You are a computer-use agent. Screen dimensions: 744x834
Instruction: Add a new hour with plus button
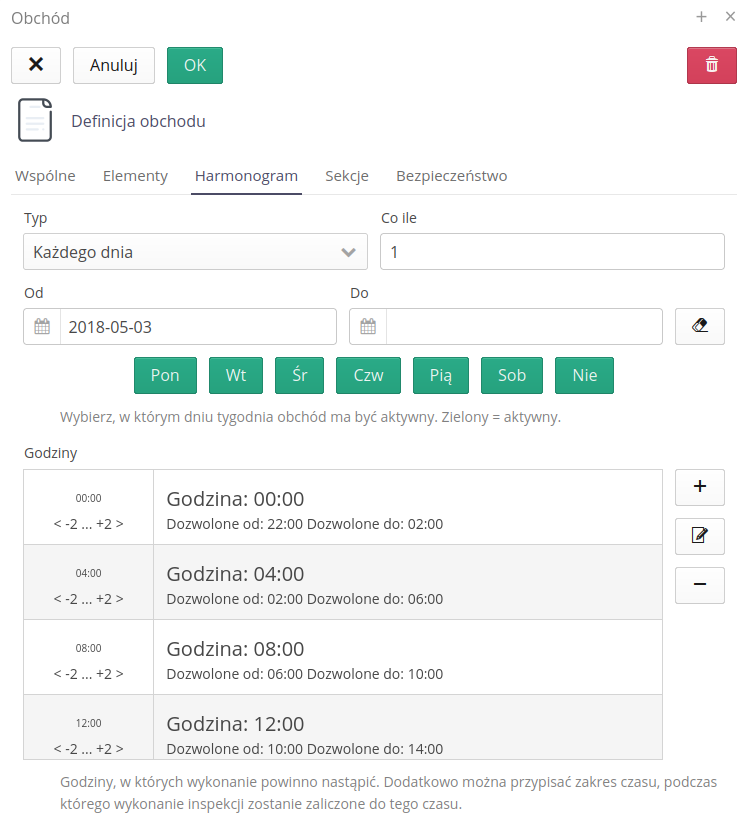tap(699, 487)
